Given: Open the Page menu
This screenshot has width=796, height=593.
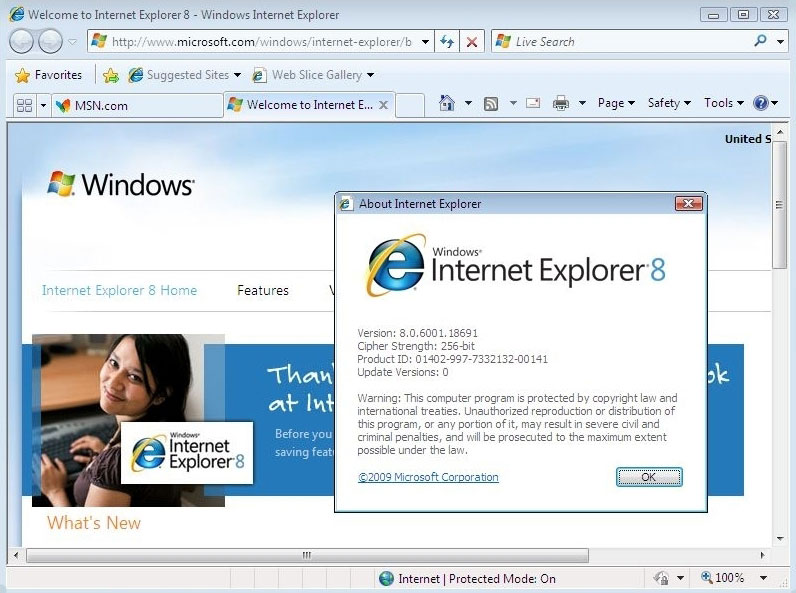Looking at the screenshot, I should click(616, 103).
